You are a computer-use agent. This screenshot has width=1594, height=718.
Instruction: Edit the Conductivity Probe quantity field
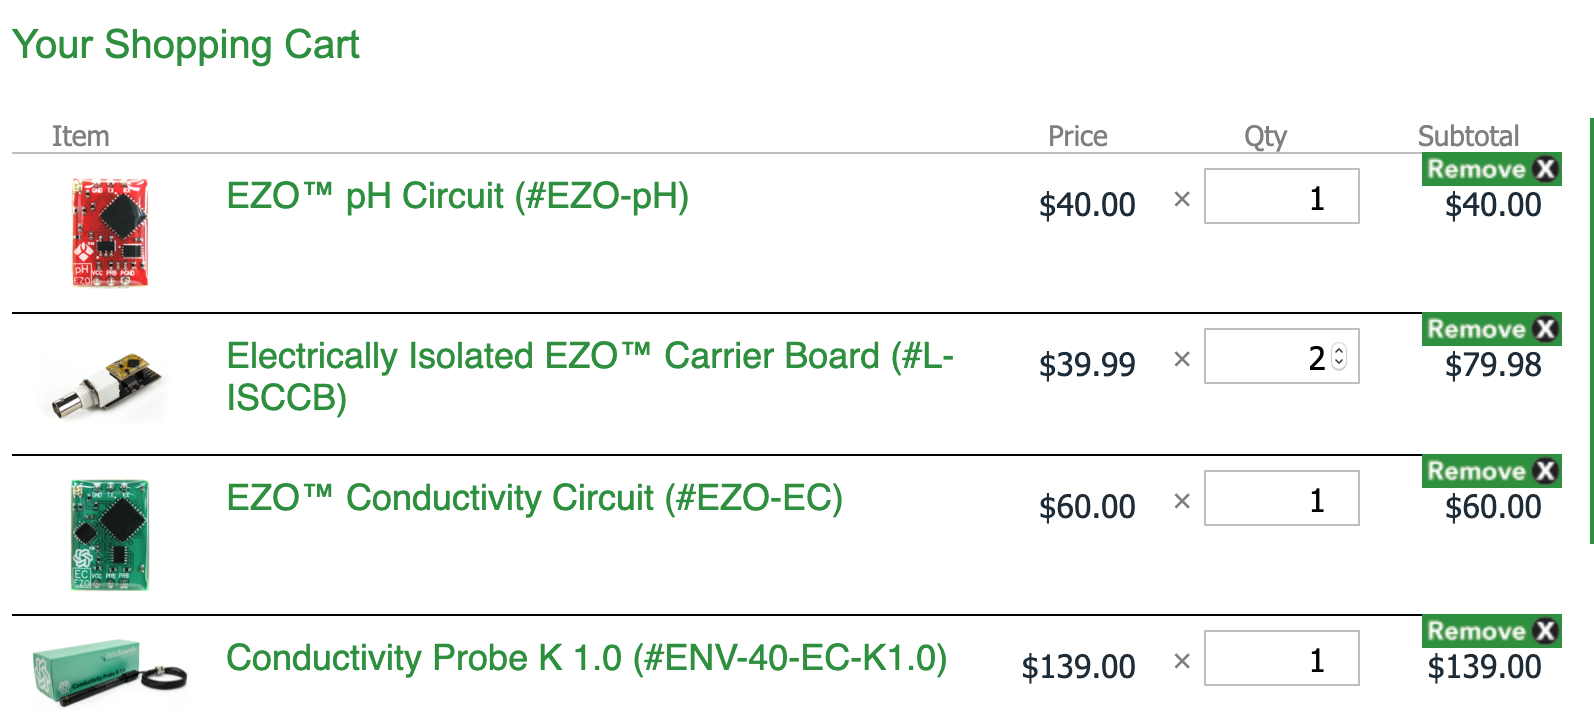pyautogui.click(x=1280, y=659)
